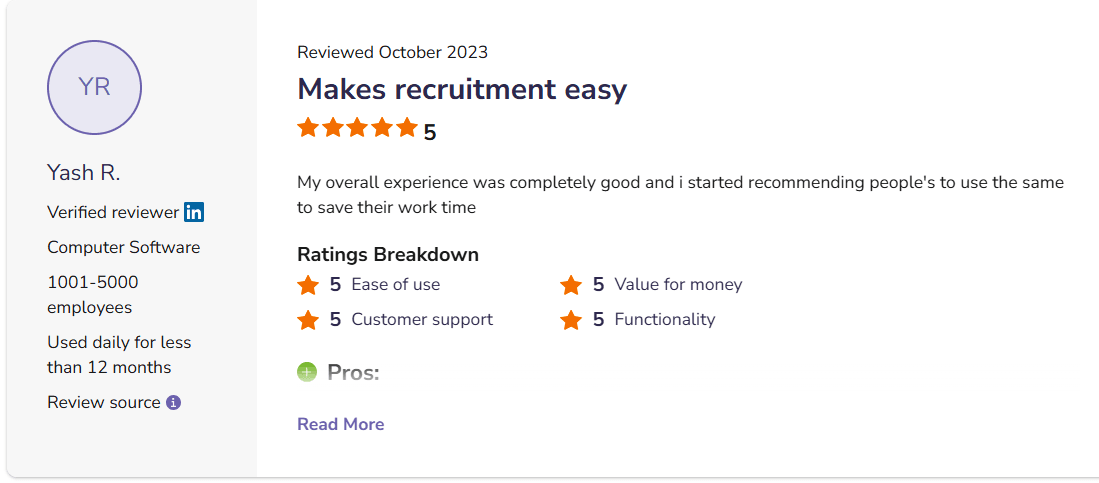Click the green Pros plus icon
Viewport: 1099px width, 483px height.
[x=307, y=373]
